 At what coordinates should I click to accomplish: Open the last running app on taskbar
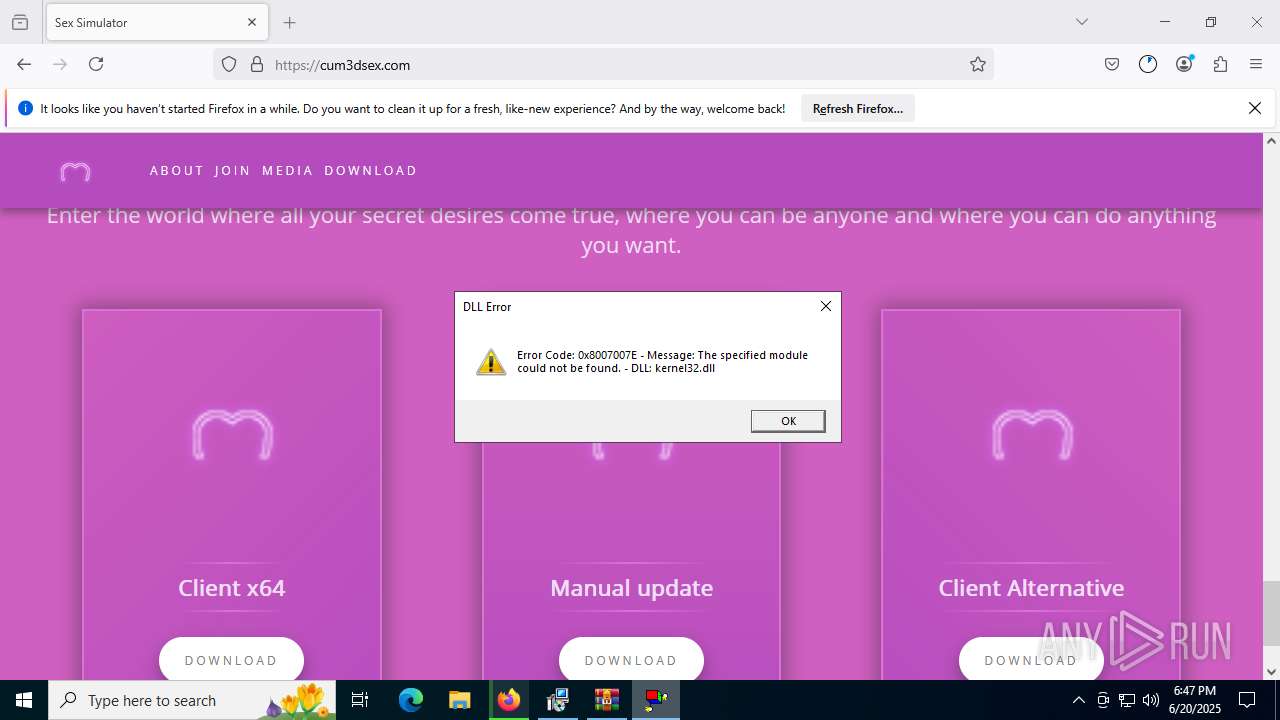click(x=656, y=700)
